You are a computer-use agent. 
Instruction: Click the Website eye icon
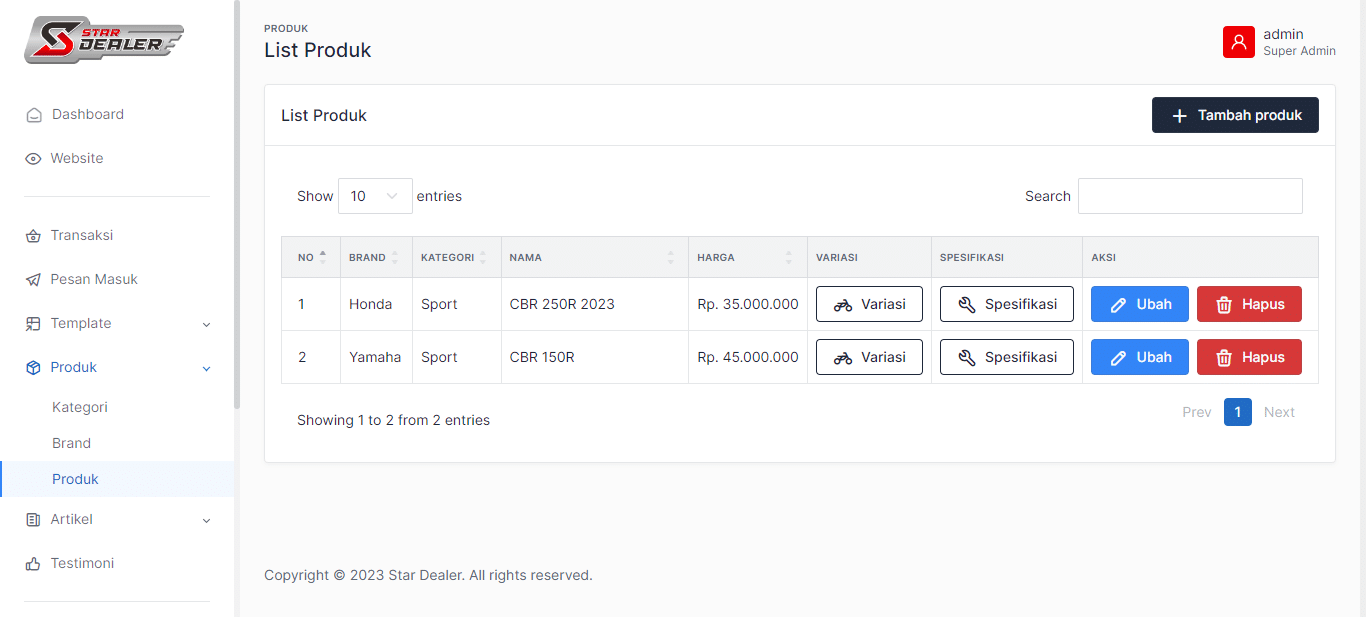pyautogui.click(x=33, y=159)
